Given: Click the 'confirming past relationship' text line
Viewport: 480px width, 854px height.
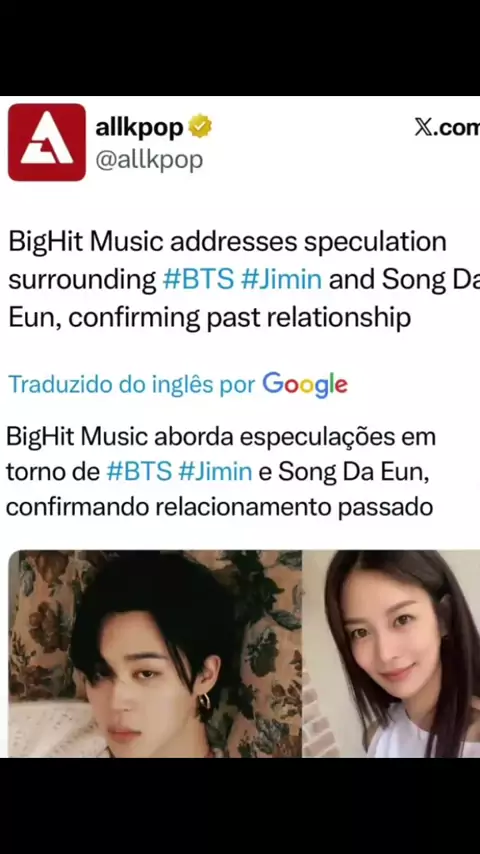Looking at the screenshot, I should (209, 319).
